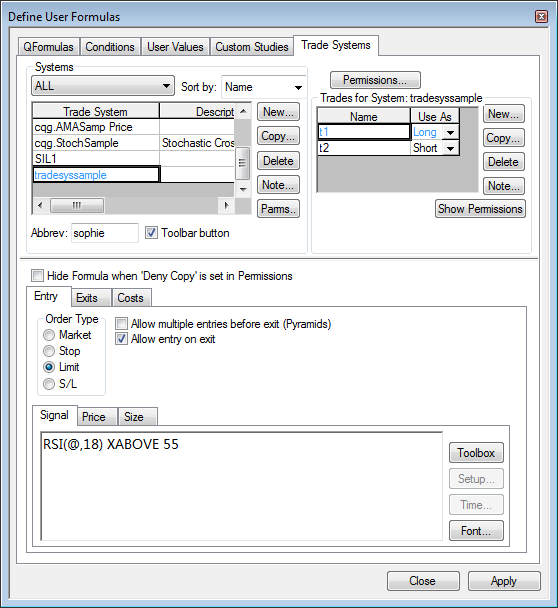Click down arrow of Trade System list scrollbar
The image size is (558, 608).
pyautogui.click(x=243, y=190)
